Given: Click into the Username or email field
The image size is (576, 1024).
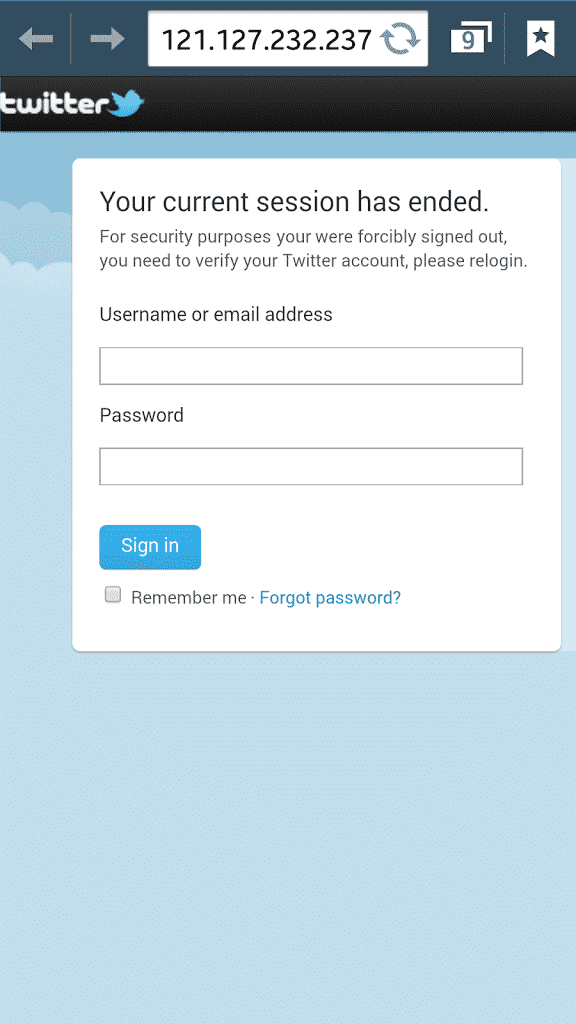Looking at the screenshot, I should point(311,366).
